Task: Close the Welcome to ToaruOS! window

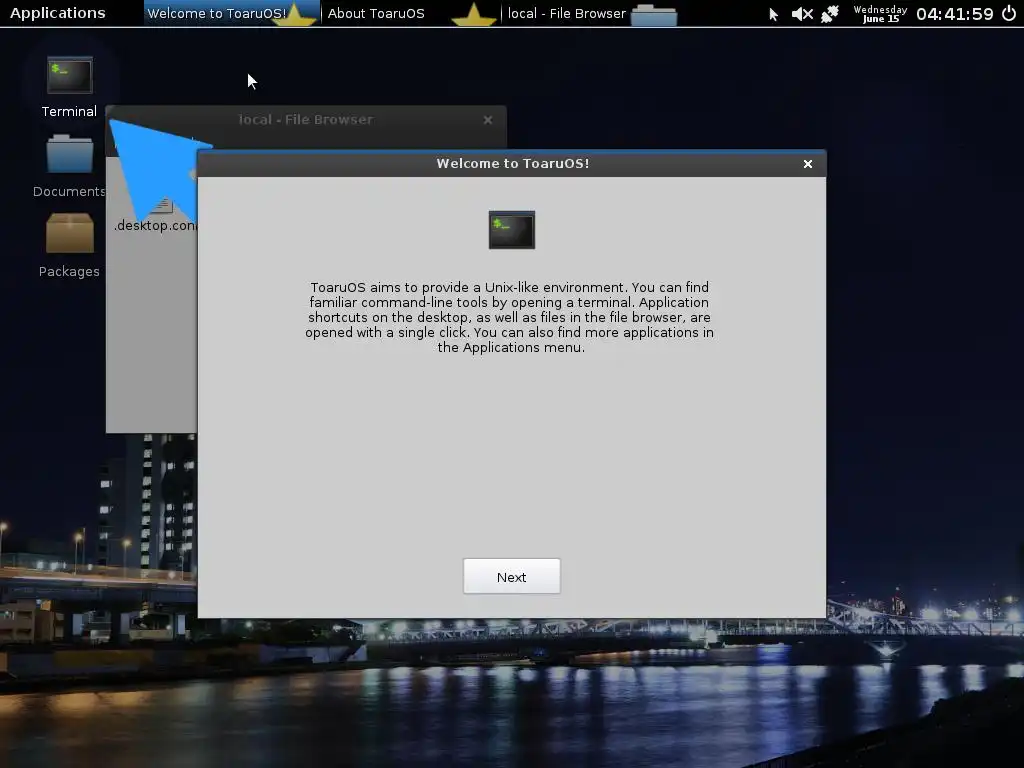Action: pos(808,164)
